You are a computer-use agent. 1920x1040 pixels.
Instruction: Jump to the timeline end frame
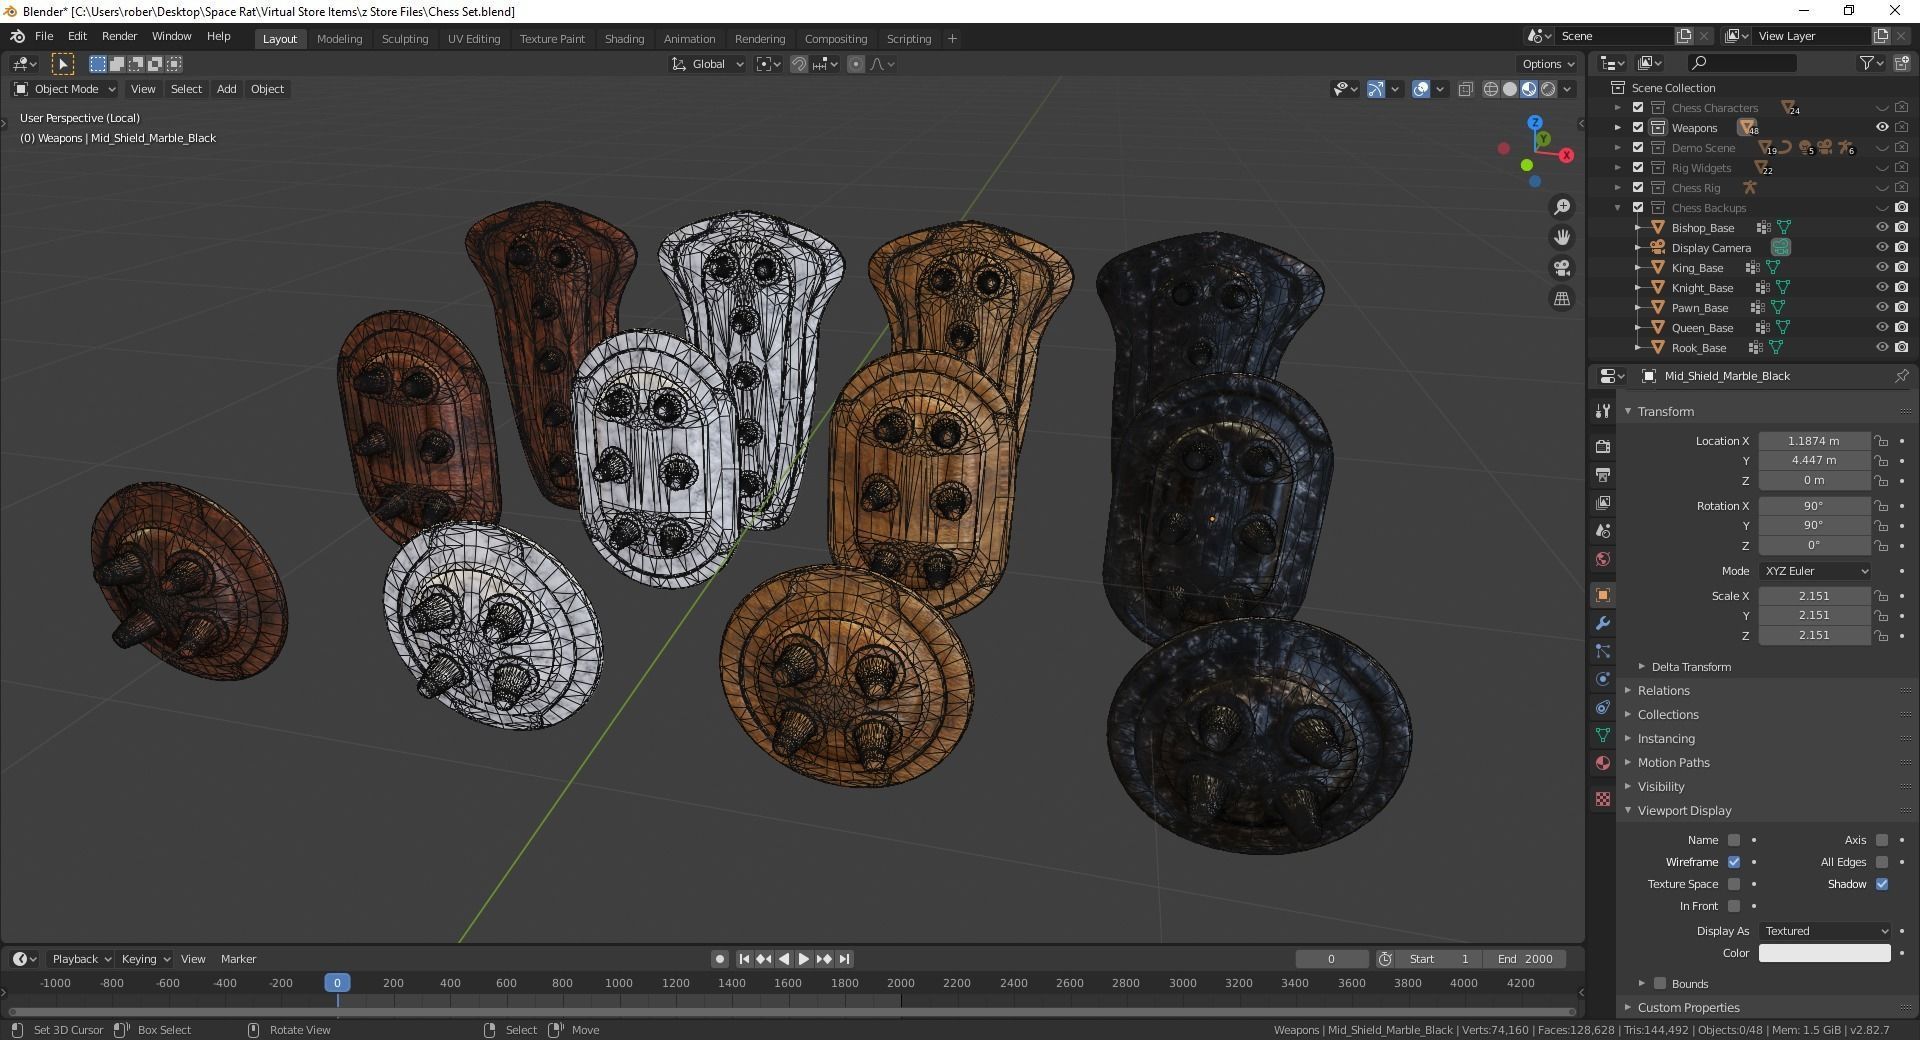pos(844,959)
